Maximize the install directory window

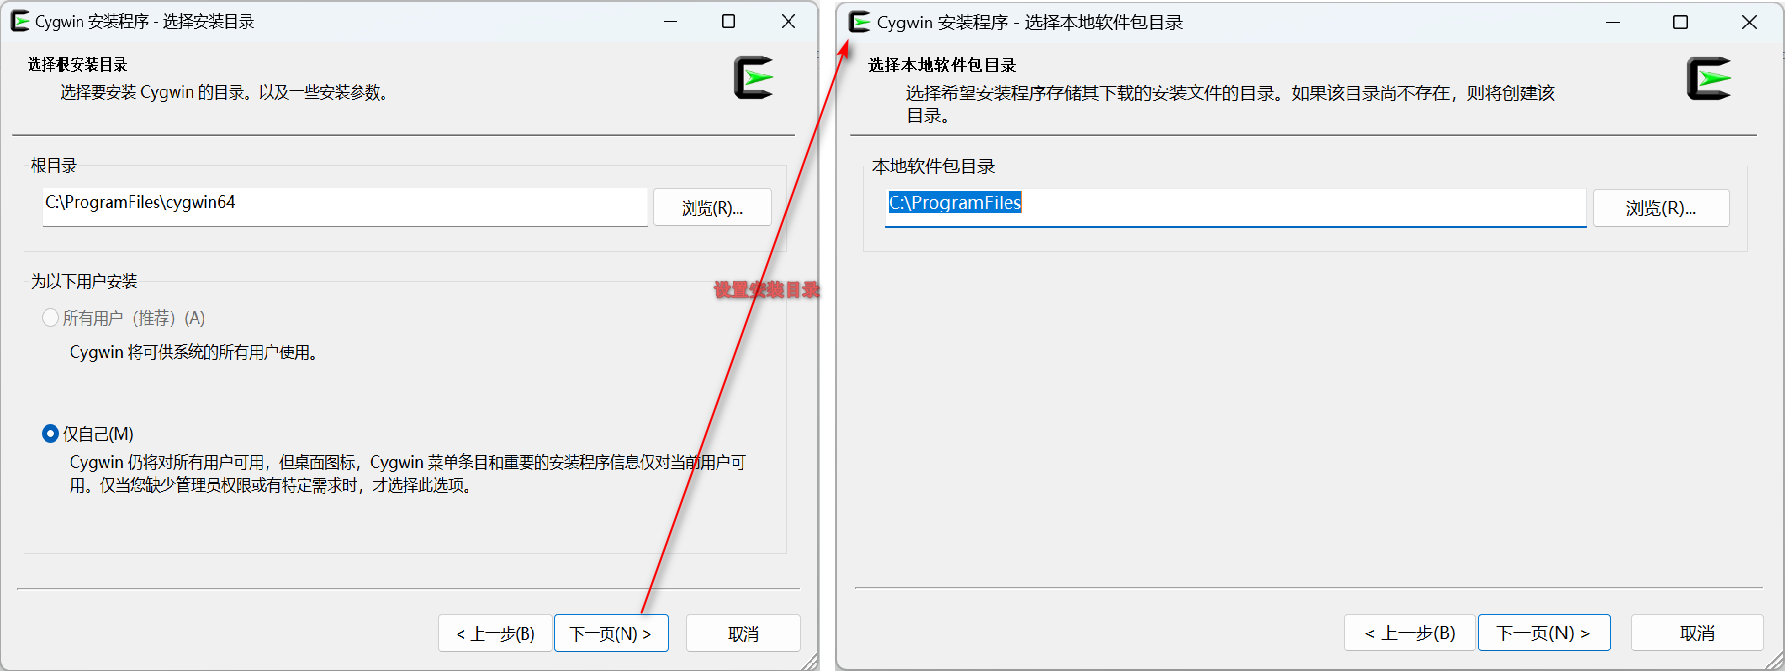(729, 21)
